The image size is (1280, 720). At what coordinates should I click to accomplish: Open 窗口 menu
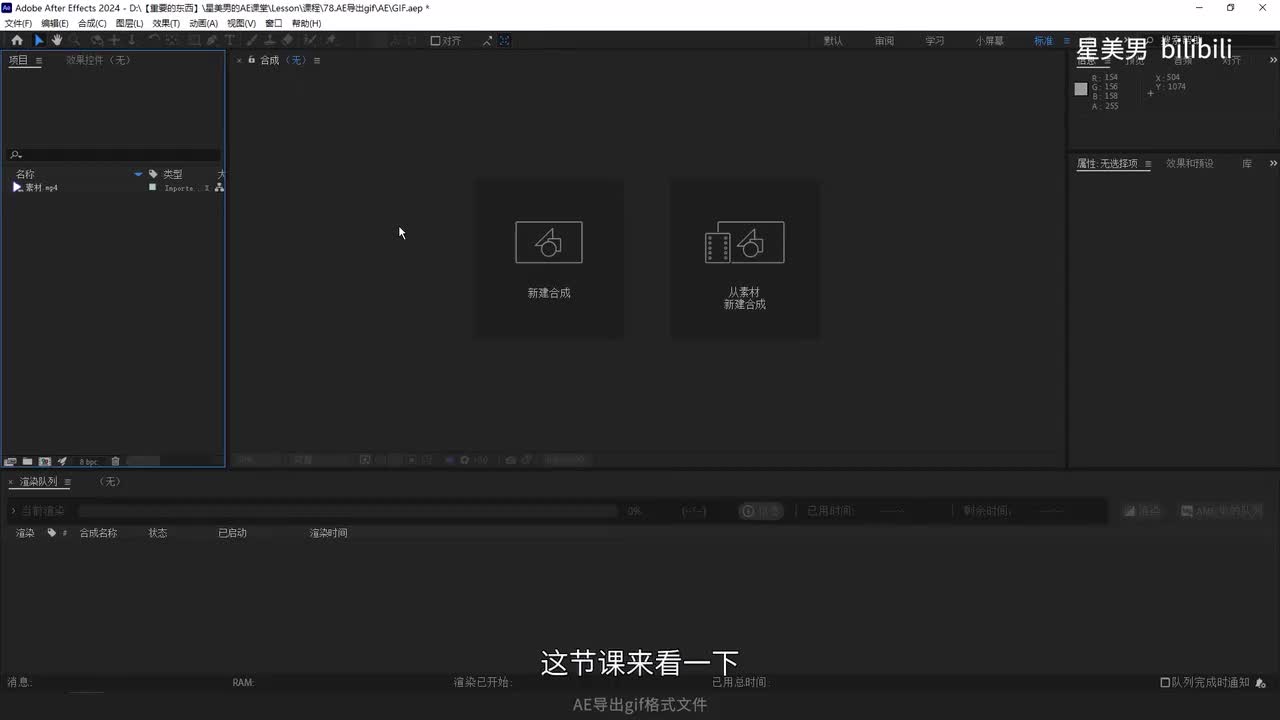tap(273, 23)
